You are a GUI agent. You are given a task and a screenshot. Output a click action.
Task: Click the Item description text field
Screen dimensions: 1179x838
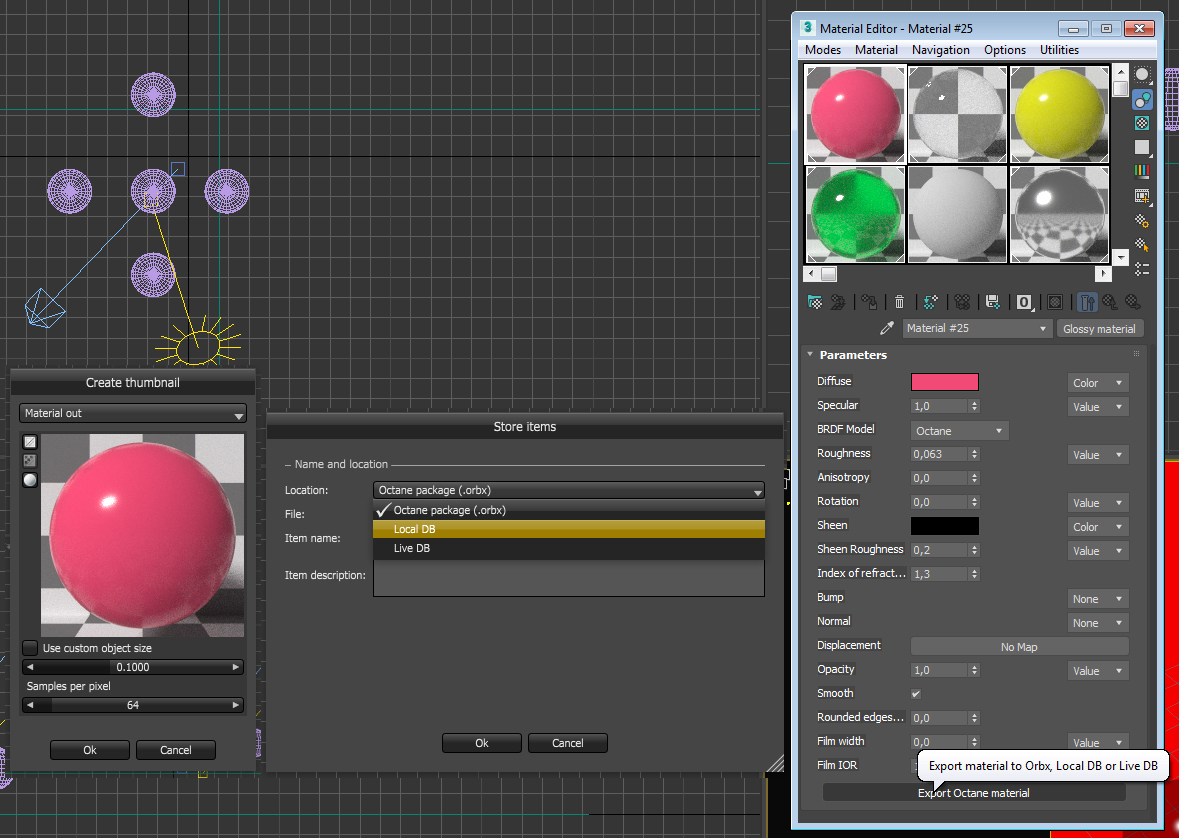point(568,578)
